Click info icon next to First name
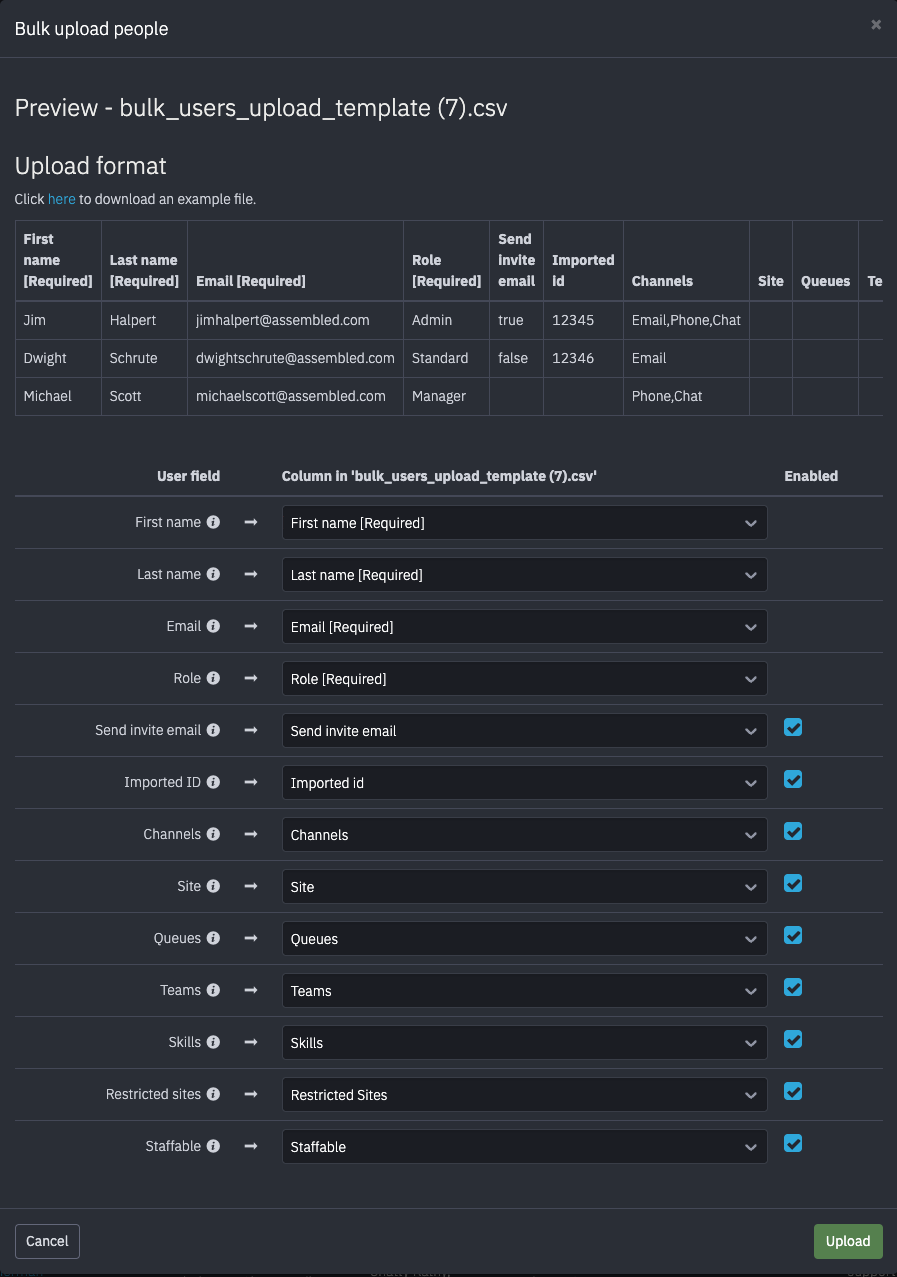897x1277 pixels. tap(213, 522)
